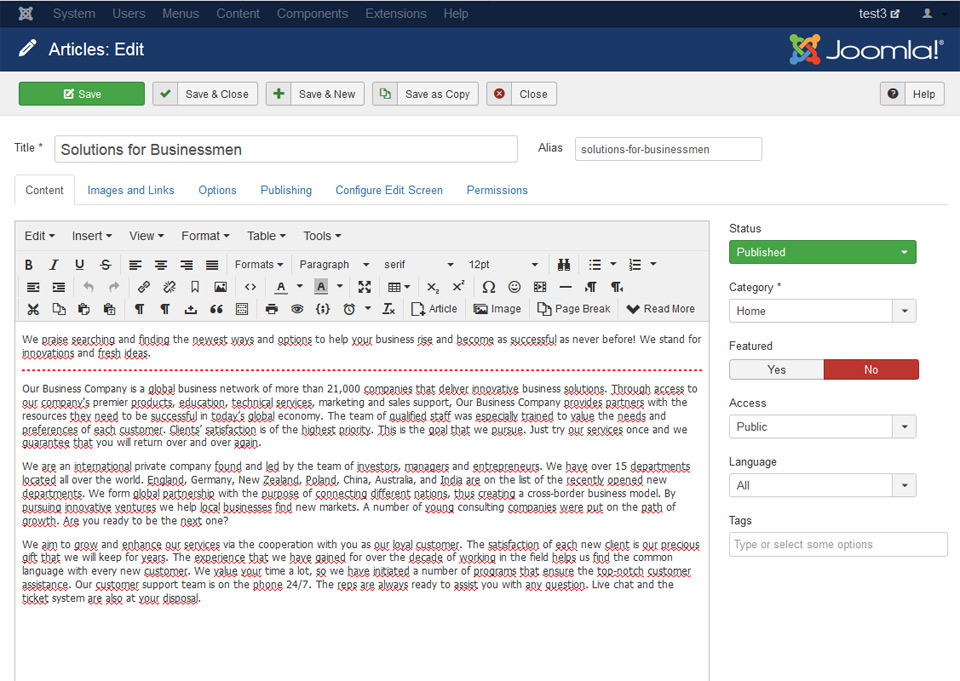Expand the Formats dropdown

259,265
